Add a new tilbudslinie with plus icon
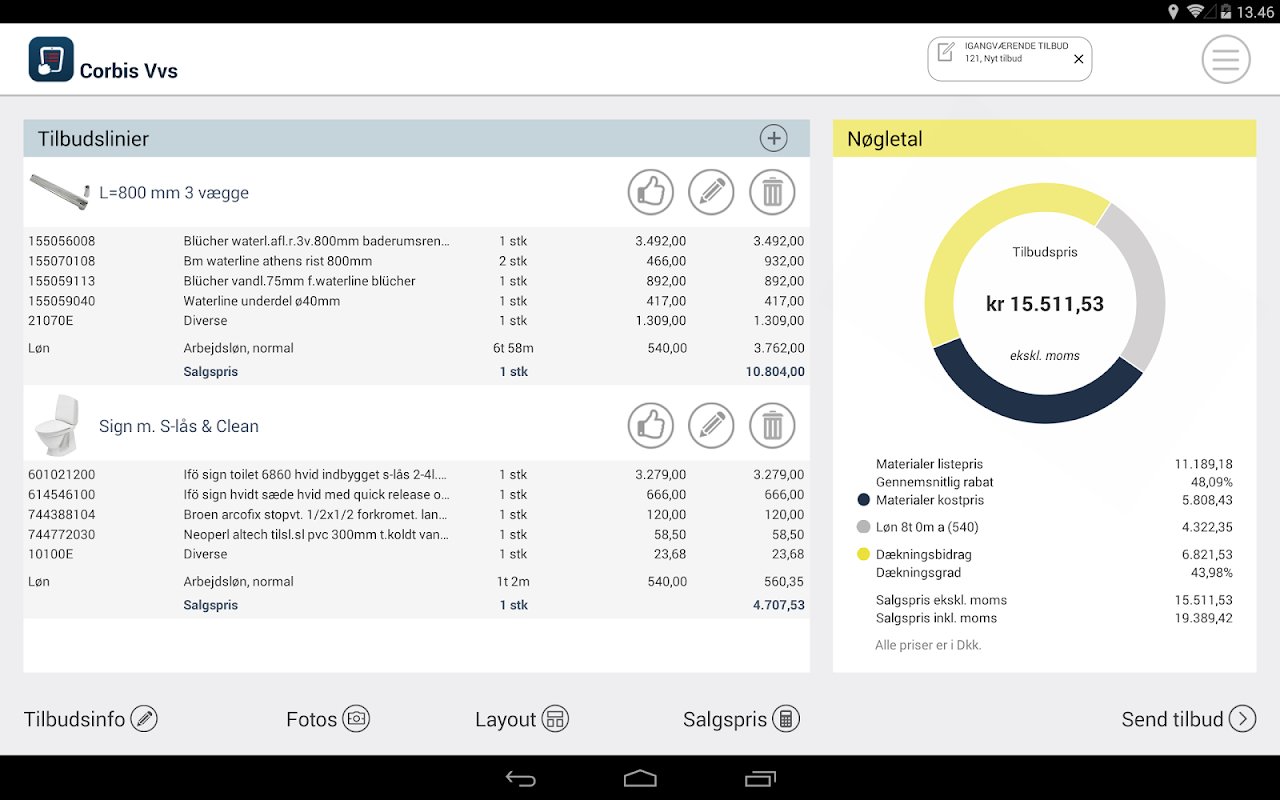The image size is (1280, 800). tap(773, 138)
